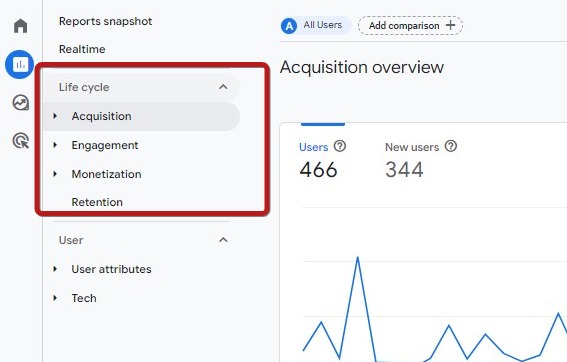Select the New users metric tab

pos(421,159)
